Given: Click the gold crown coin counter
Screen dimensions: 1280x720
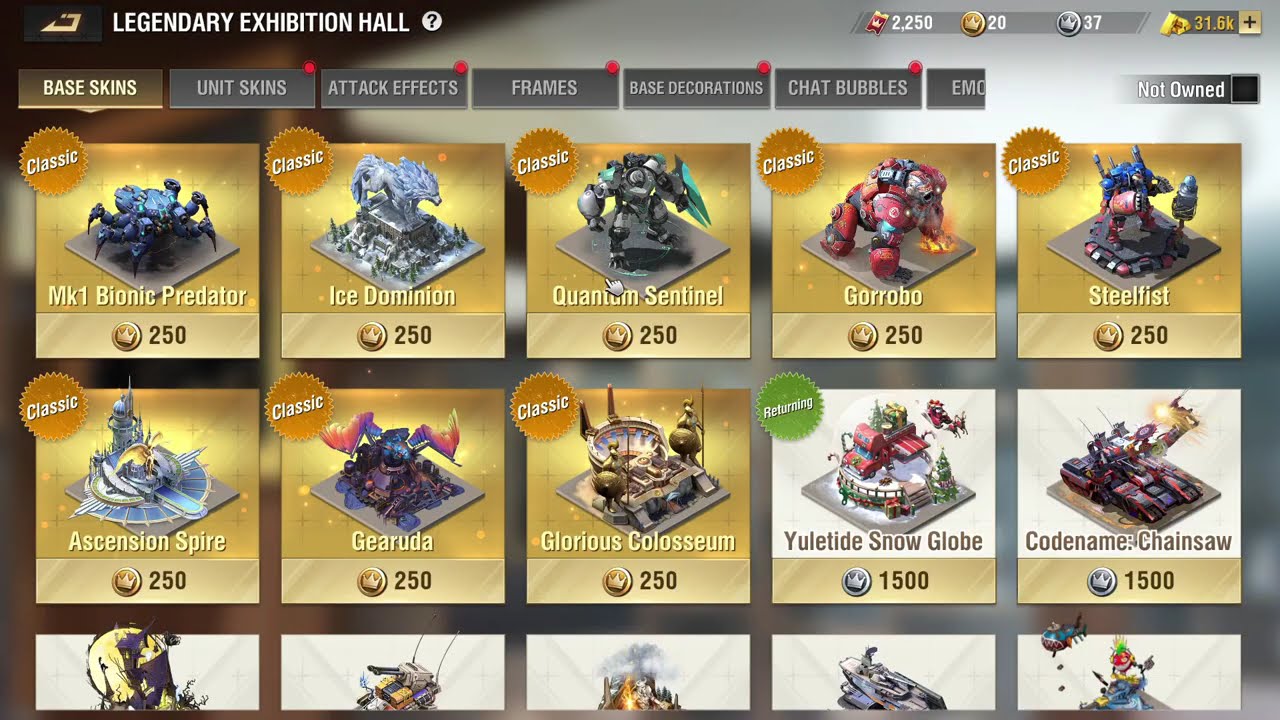Looking at the screenshot, I should click(983, 23).
